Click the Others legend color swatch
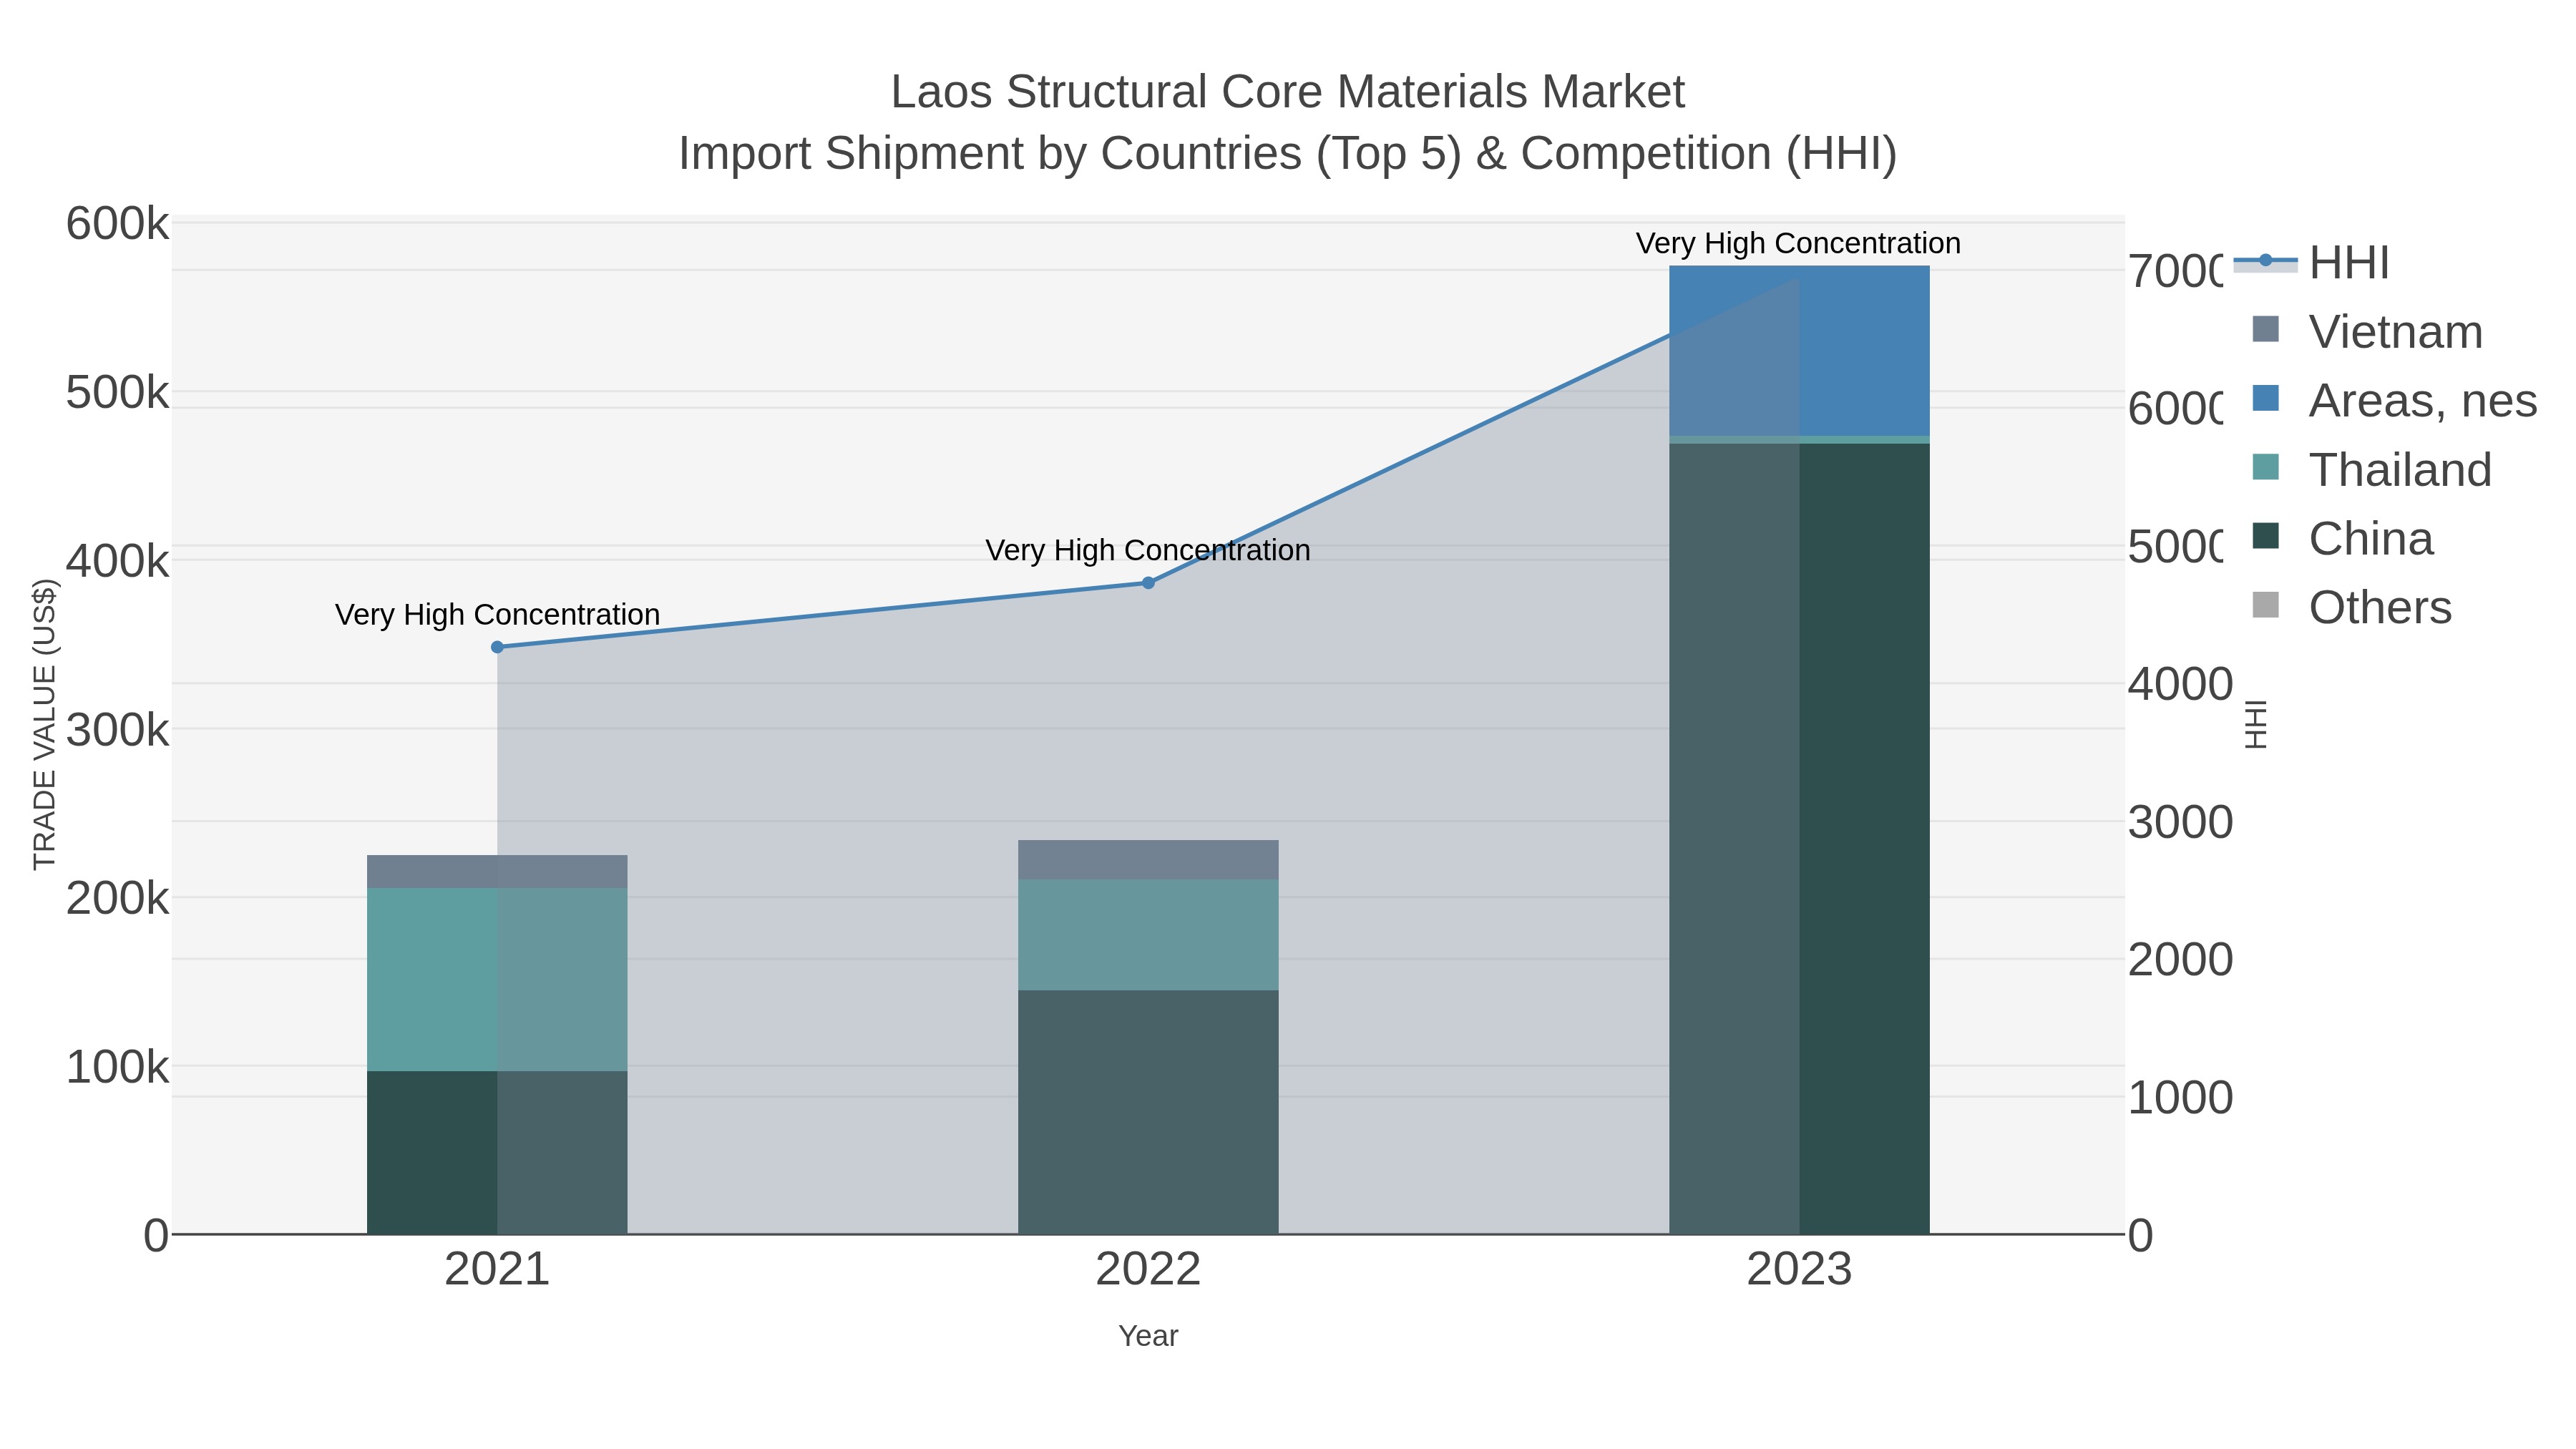This screenshot has height=1449, width=2576. click(x=2265, y=605)
